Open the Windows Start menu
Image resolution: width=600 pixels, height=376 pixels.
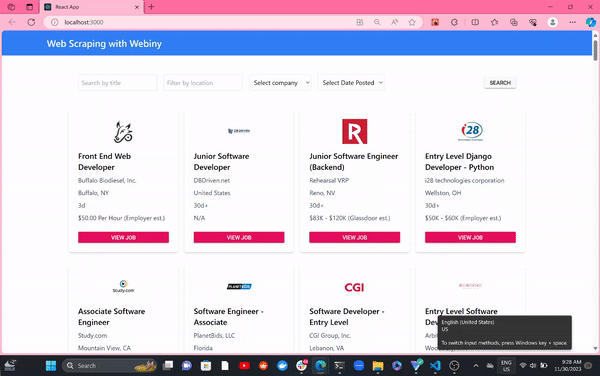51,366
